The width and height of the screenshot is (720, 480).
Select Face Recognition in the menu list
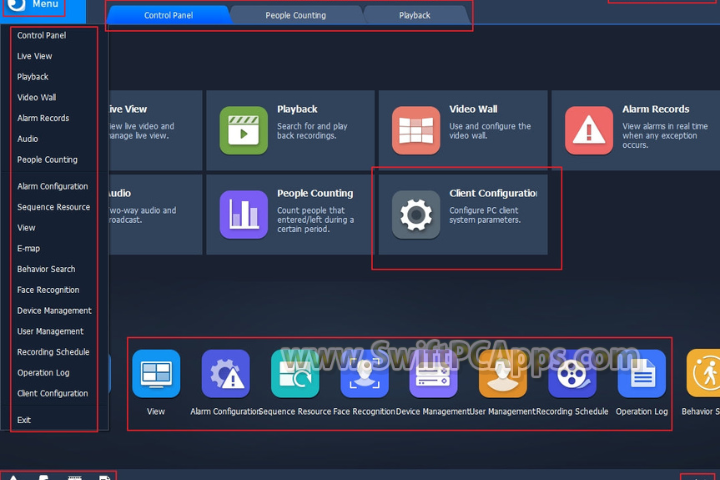[x=48, y=290]
